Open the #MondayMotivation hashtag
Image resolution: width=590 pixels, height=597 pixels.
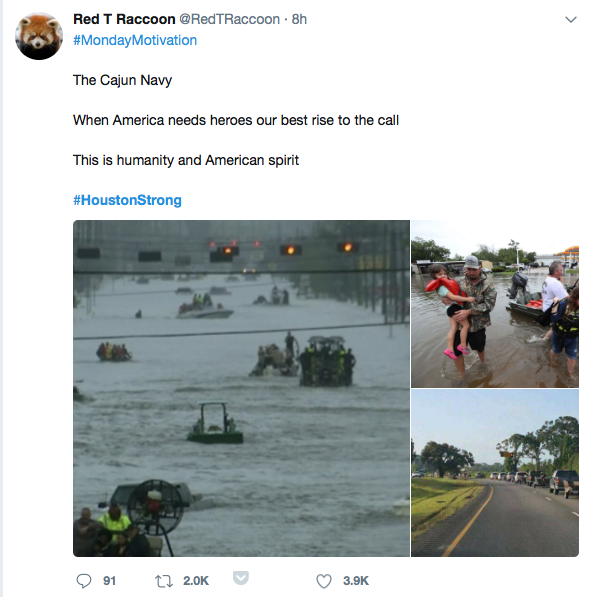click(x=135, y=40)
